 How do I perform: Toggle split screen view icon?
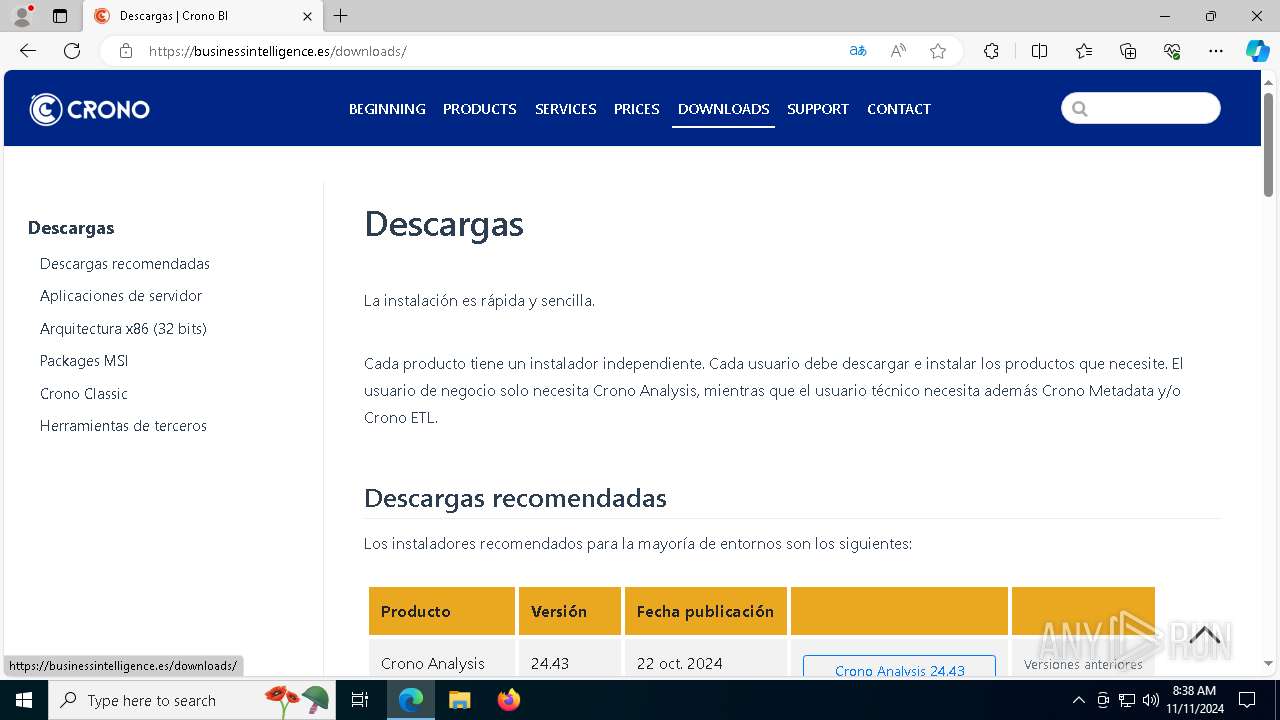1039,51
